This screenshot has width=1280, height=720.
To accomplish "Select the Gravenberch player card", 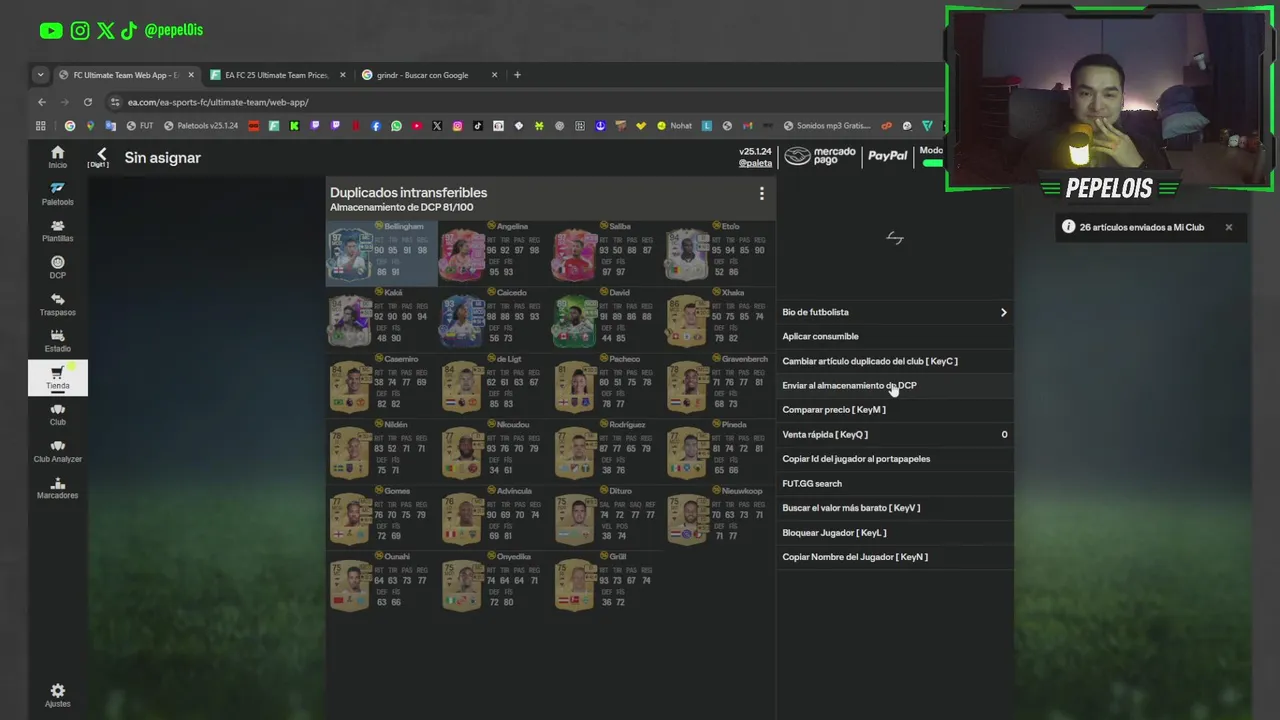I will pyautogui.click(x=719, y=385).
